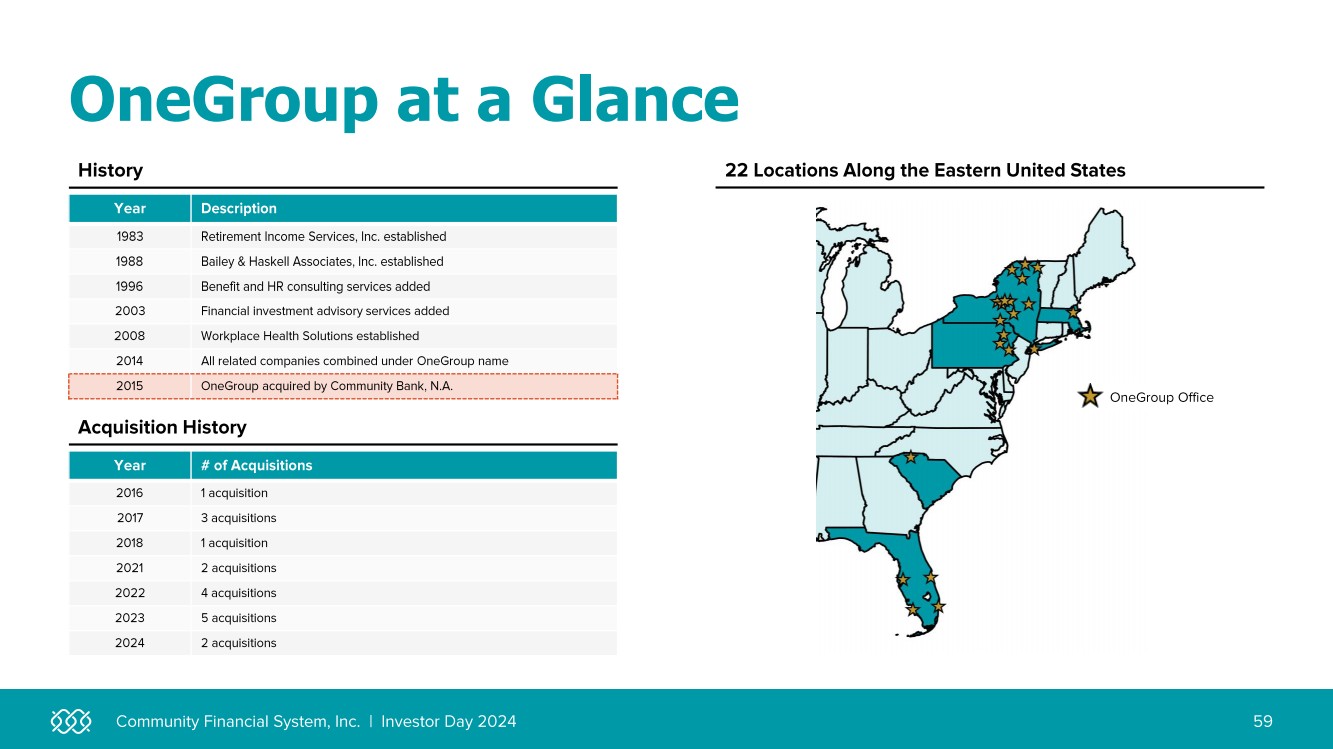Click the '2016' year cell
This screenshot has width=1333, height=749.
130,493
